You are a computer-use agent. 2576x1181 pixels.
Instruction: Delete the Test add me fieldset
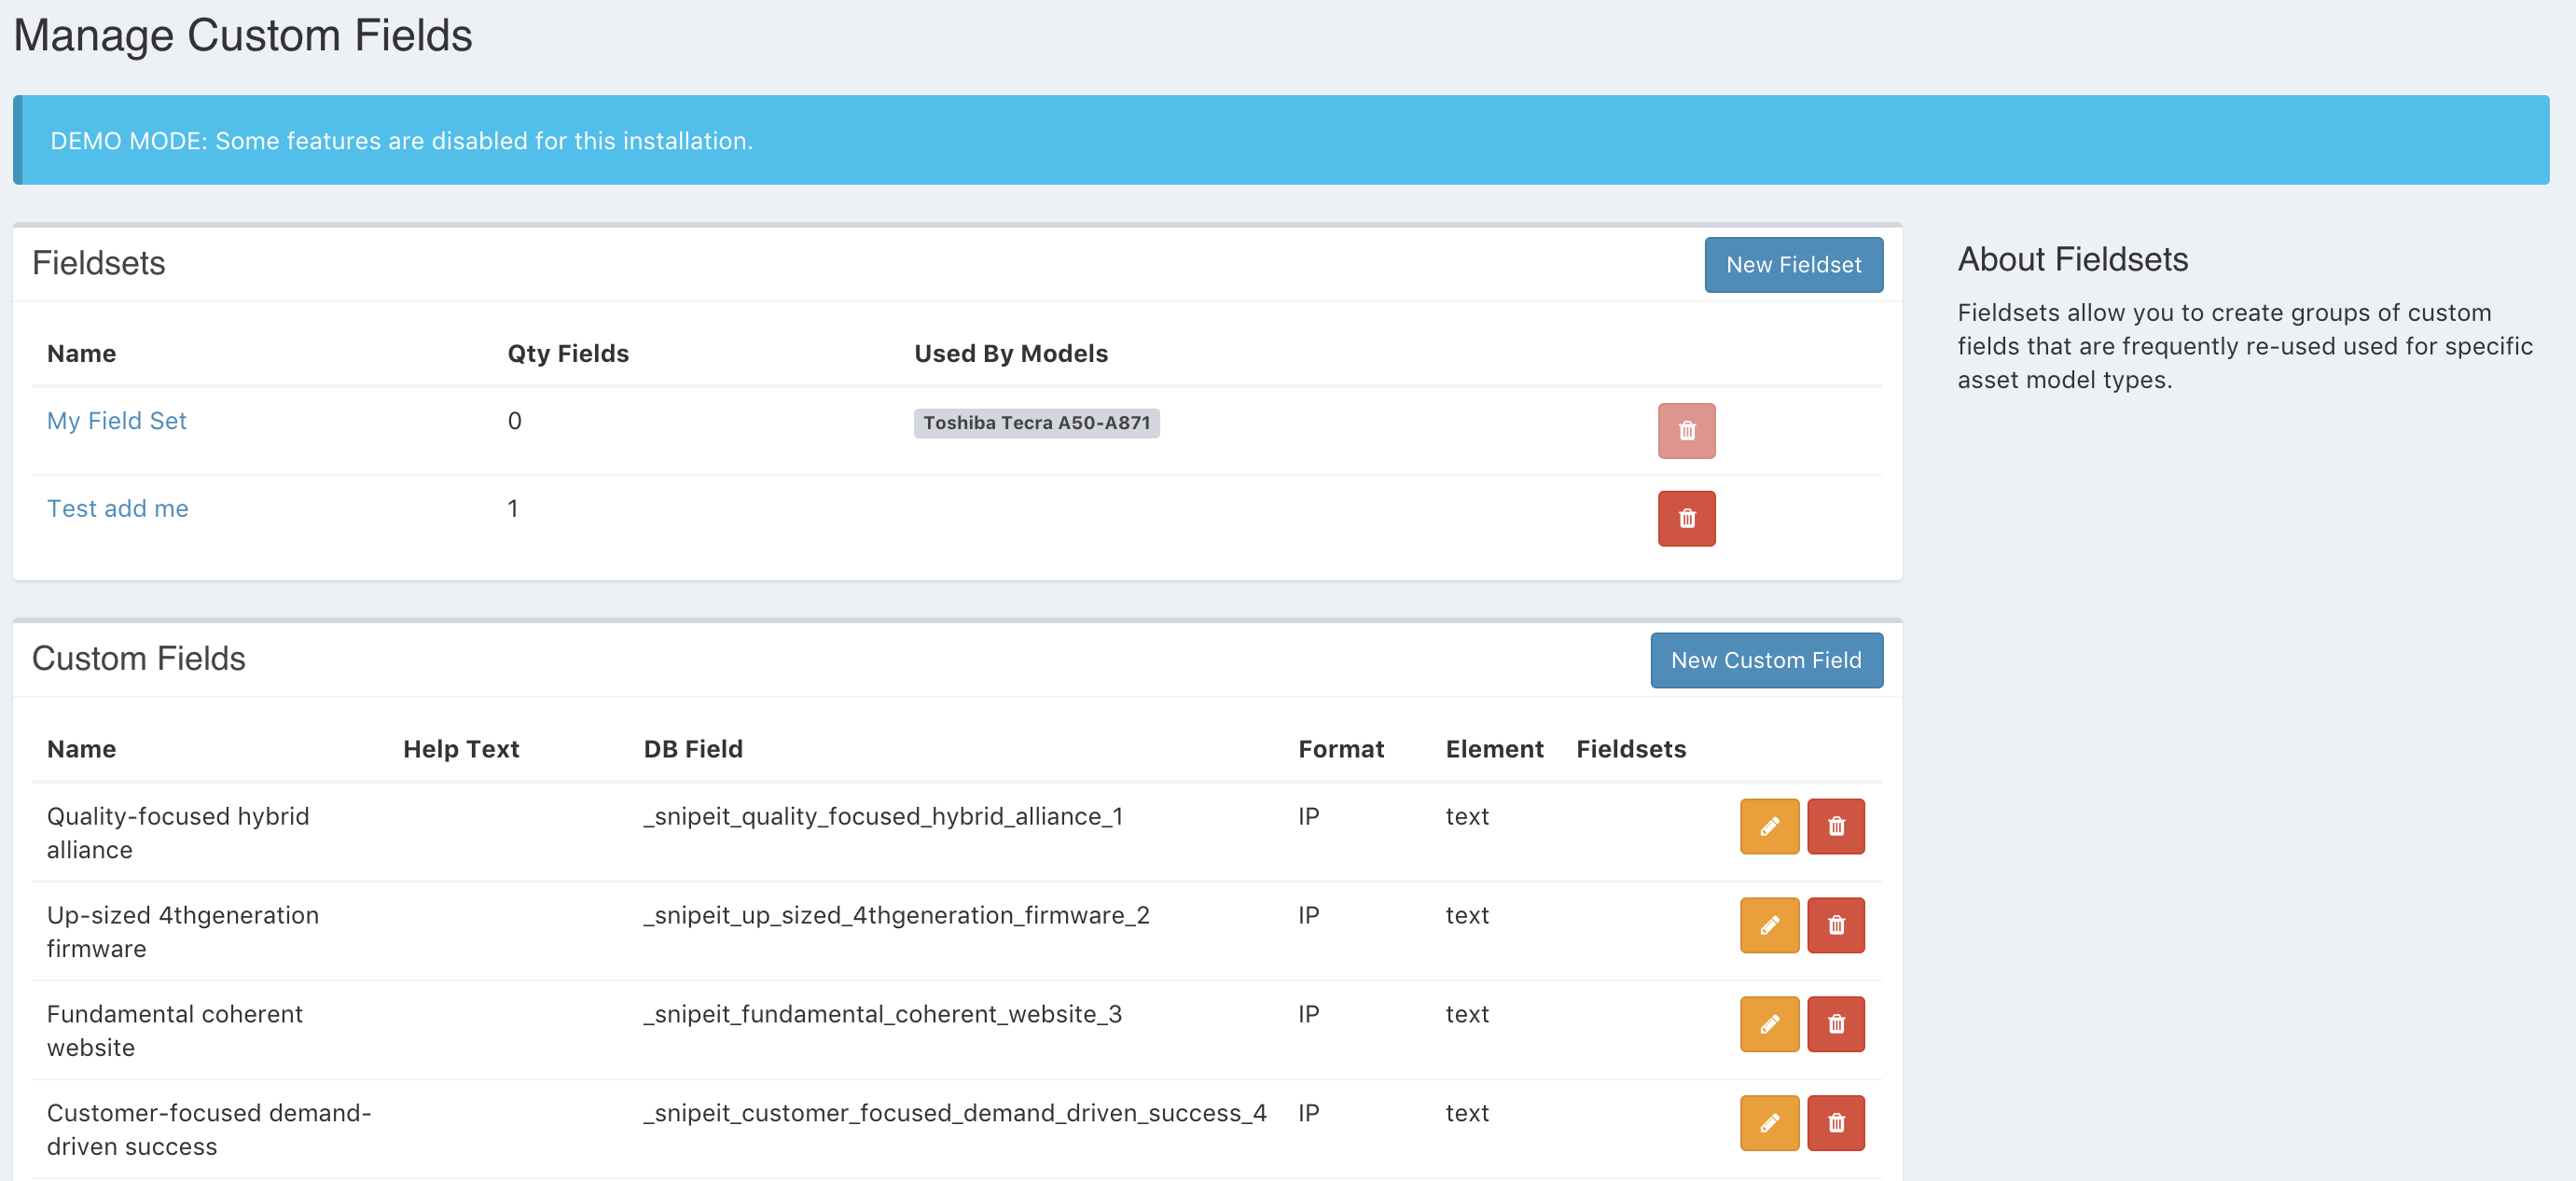1687,518
